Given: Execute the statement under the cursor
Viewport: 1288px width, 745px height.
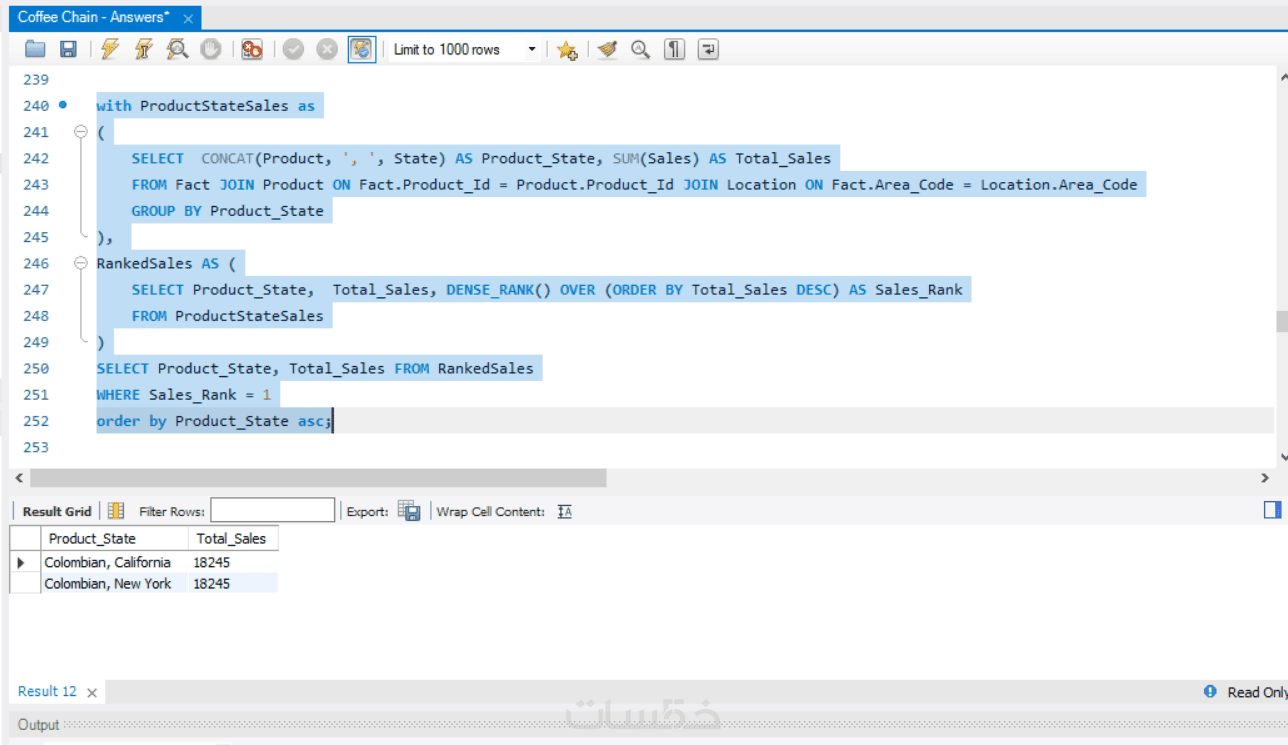Looking at the screenshot, I should coord(143,49).
